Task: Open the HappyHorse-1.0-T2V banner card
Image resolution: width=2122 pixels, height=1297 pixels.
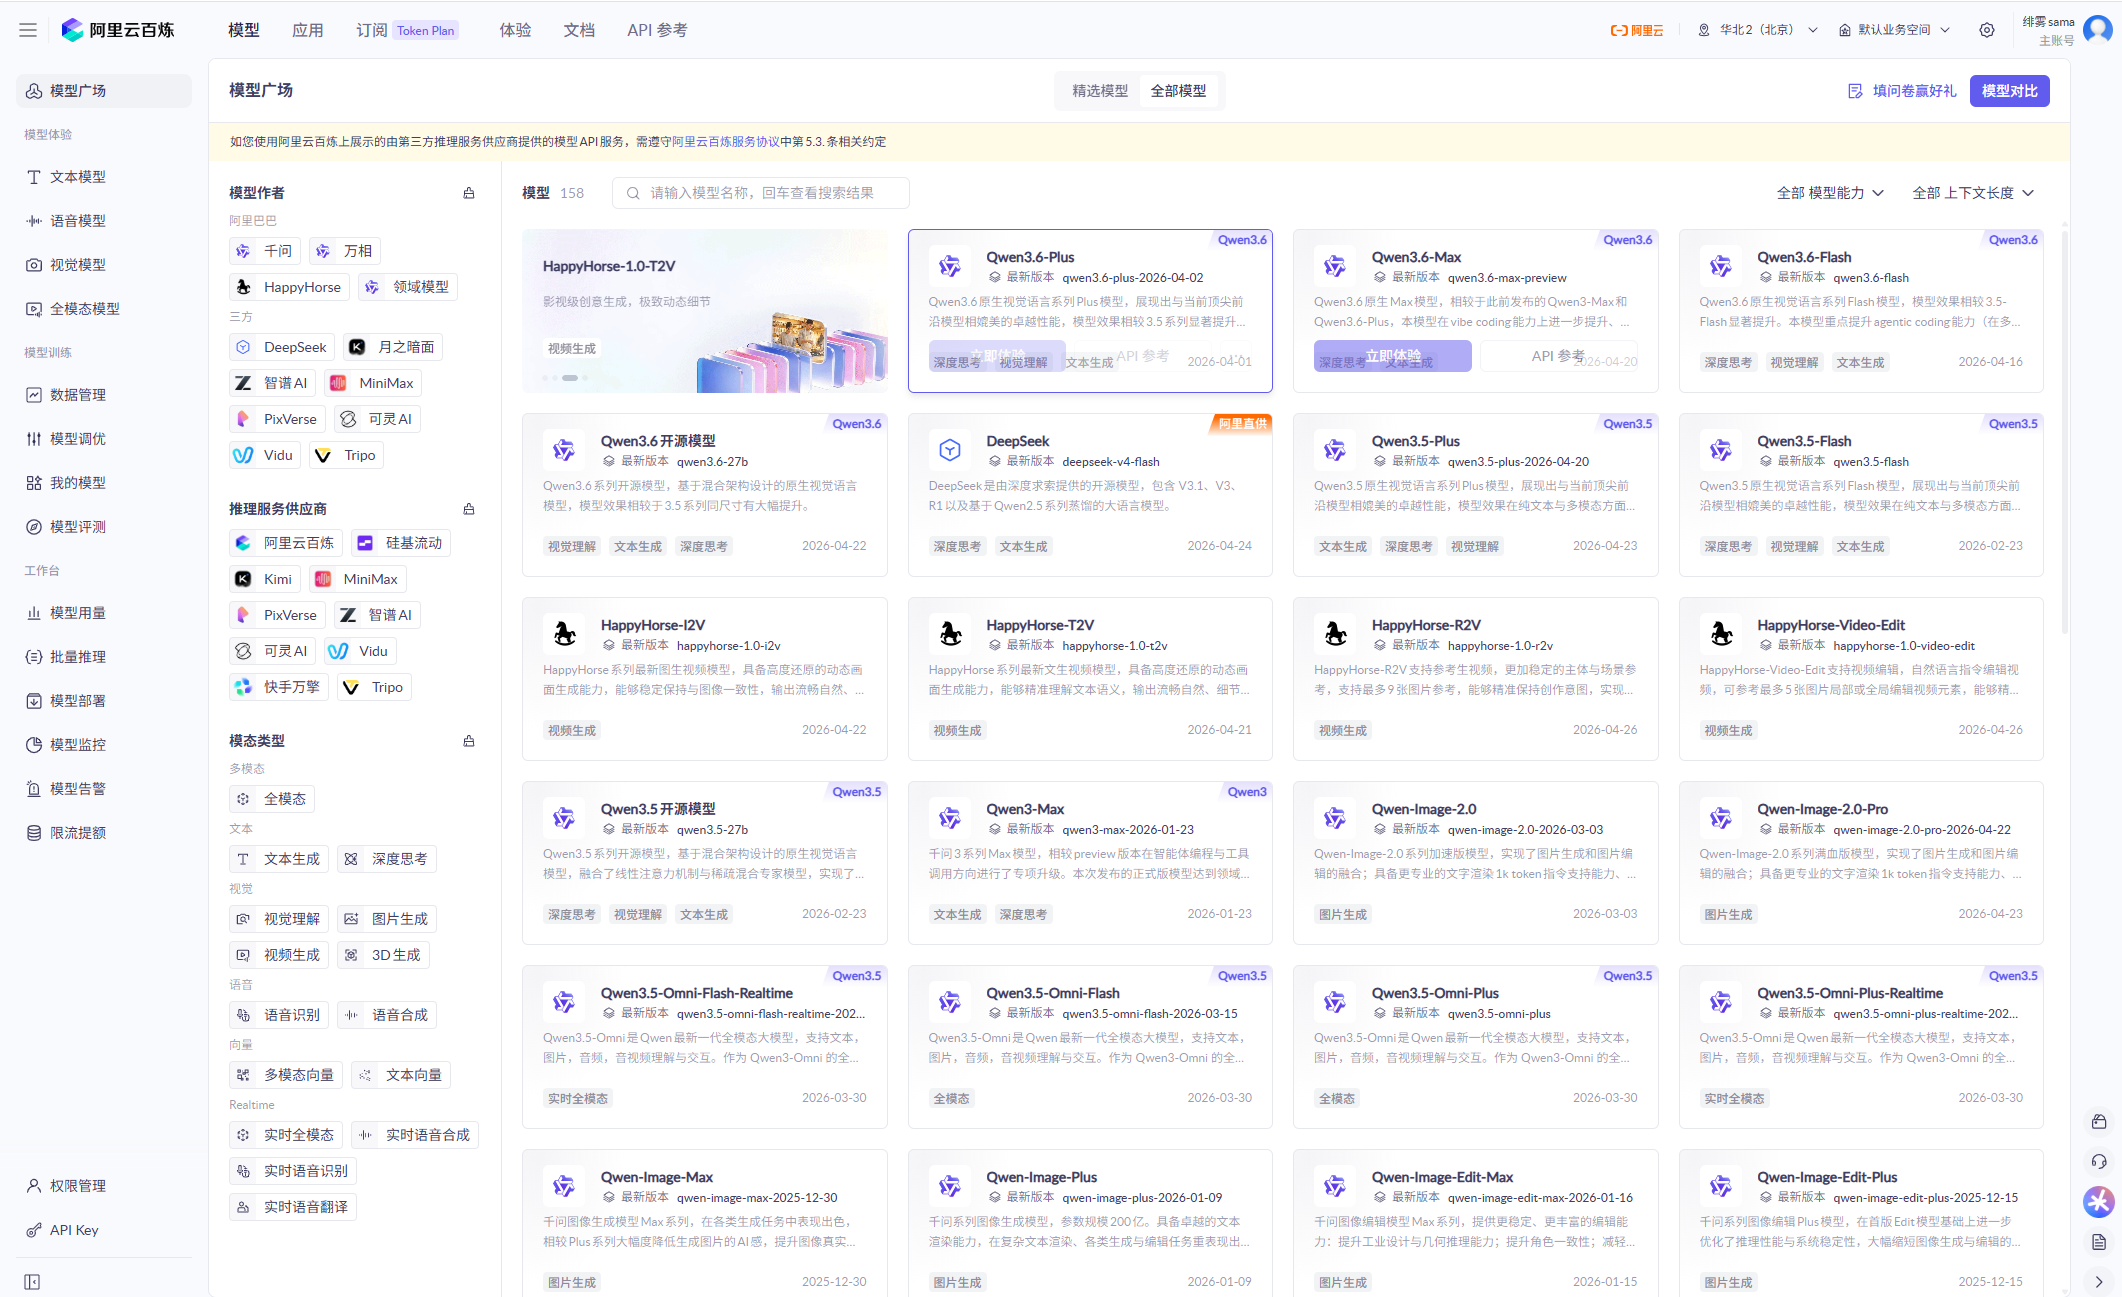Action: [x=705, y=311]
